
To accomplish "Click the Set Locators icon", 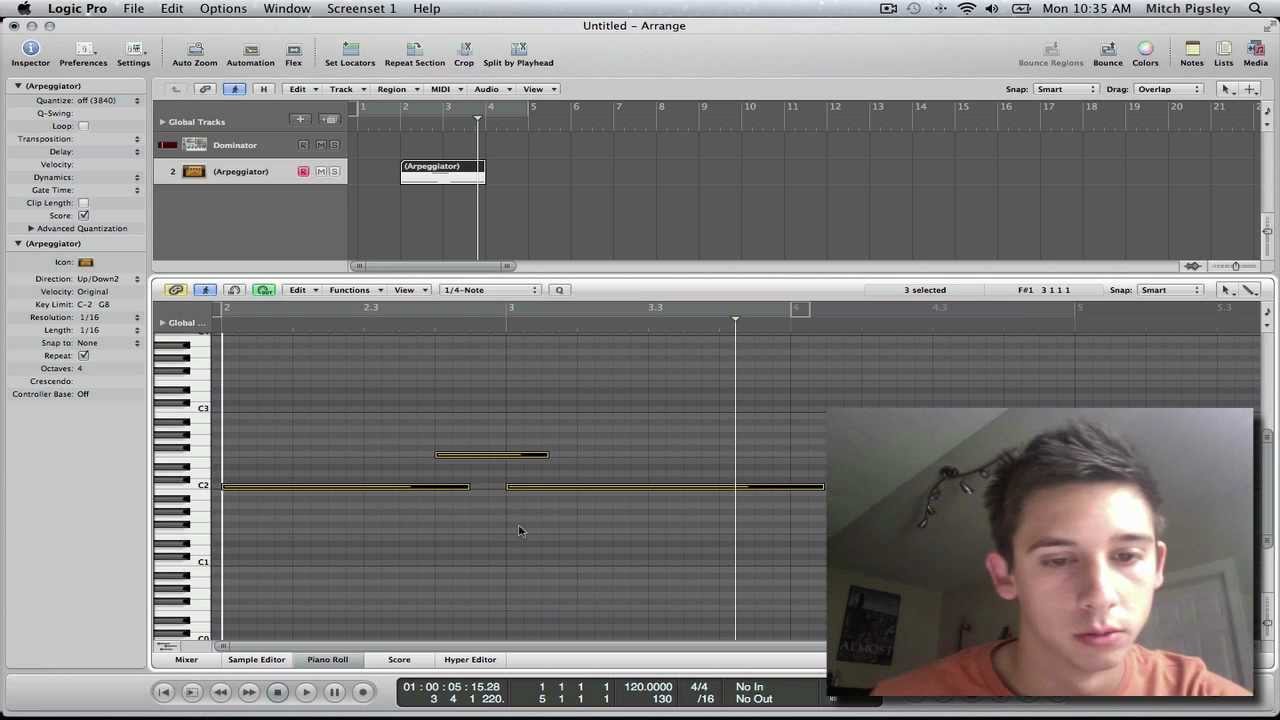I will coord(350,49).
